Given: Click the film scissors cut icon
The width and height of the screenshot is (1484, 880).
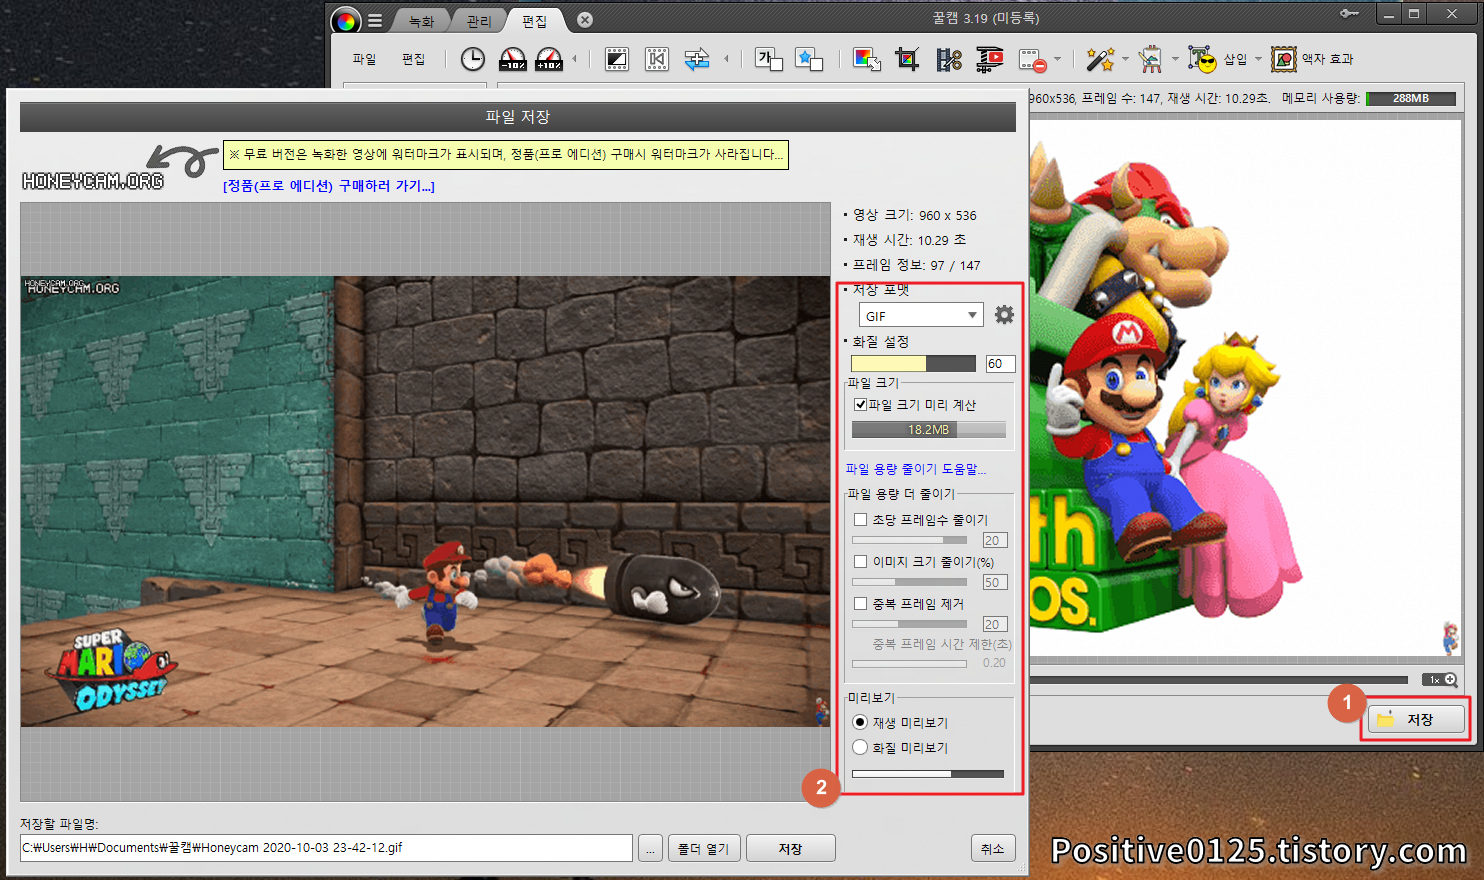Looking at the screenshot, I should [949, 59].
